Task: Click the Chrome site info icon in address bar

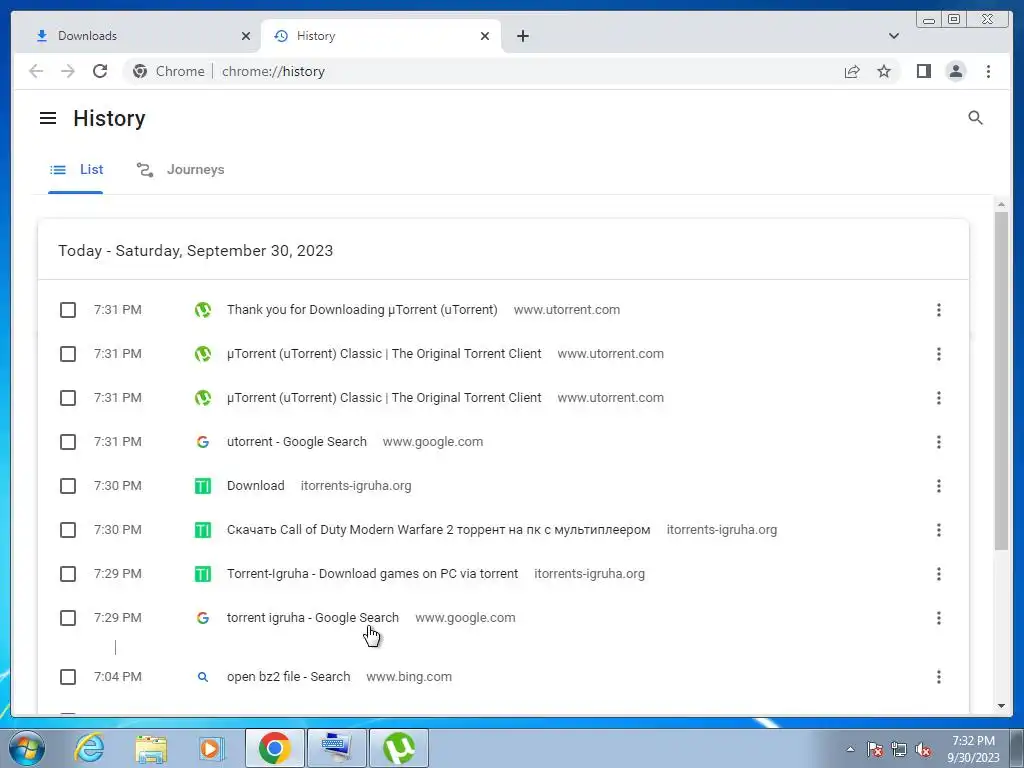Action: coord(140,71)
